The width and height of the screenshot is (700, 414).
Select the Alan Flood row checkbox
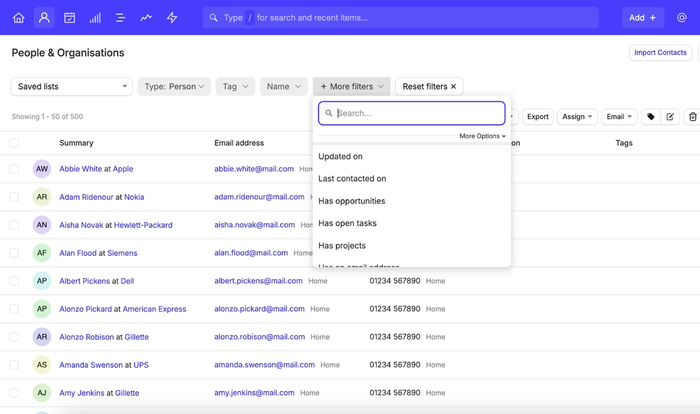click(14, 253)
